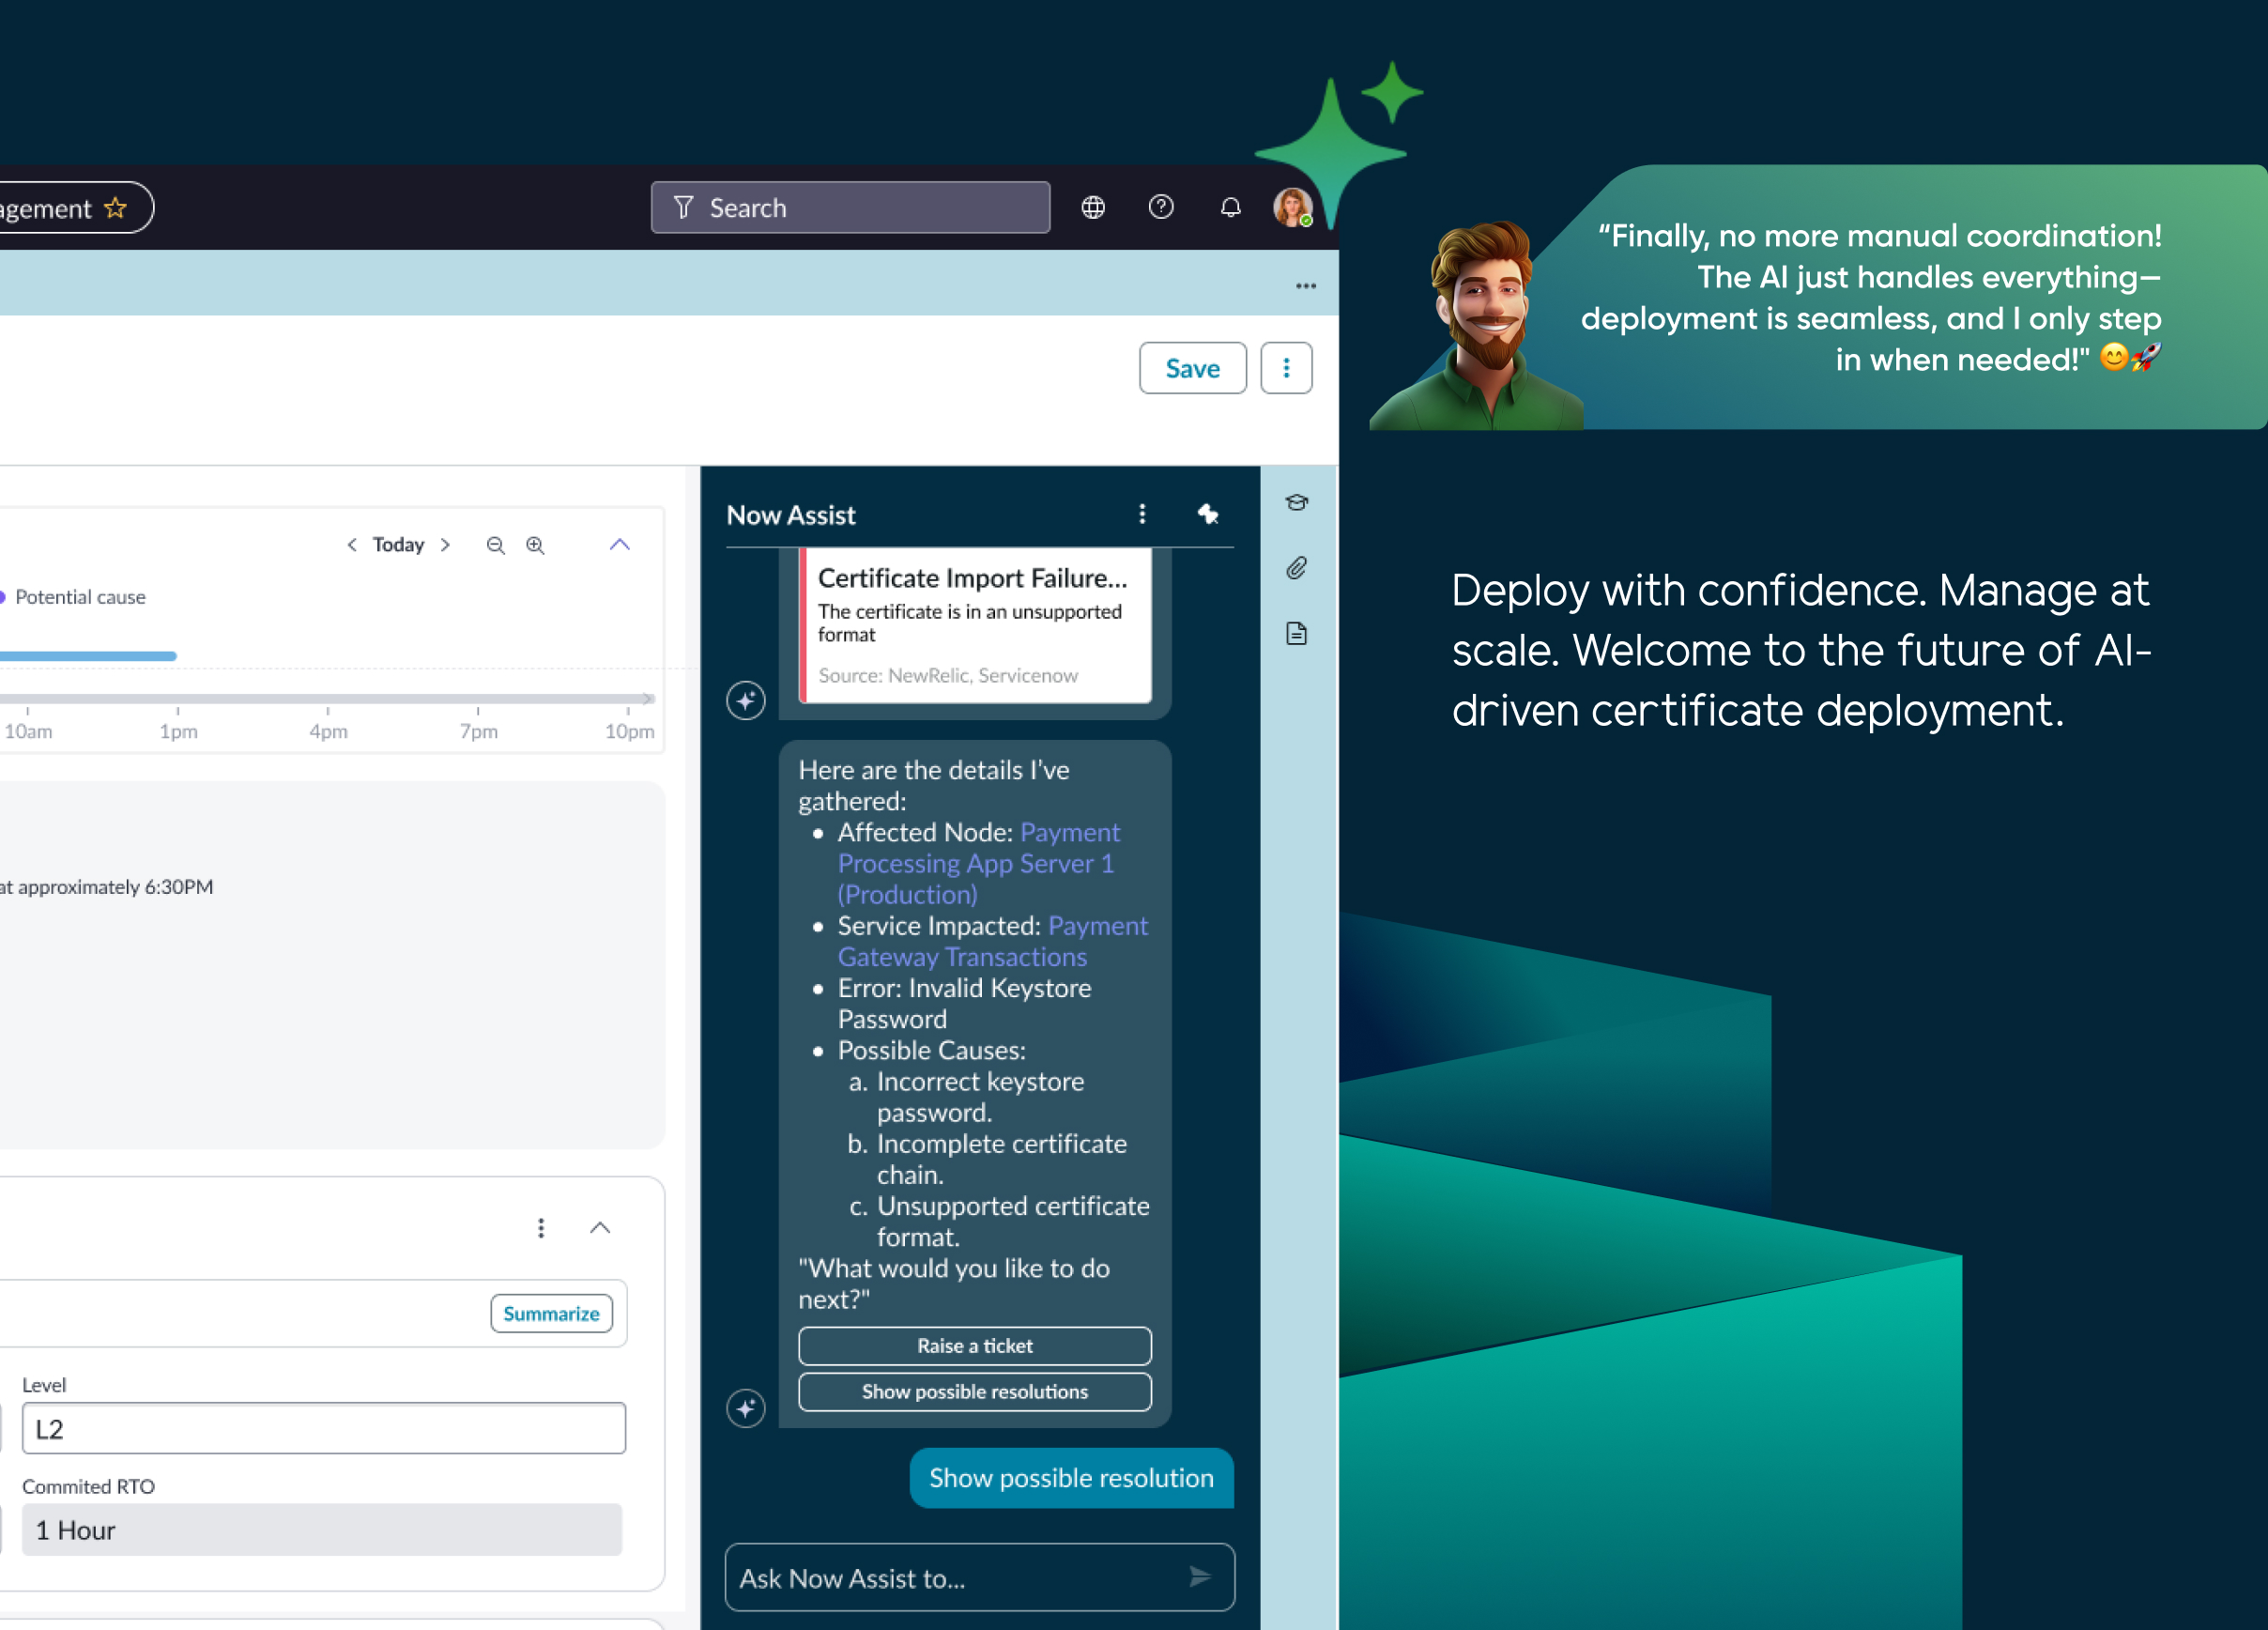Open the three-dot menu on the blue bar
The height and width of the screenshot is (1630, 2268).
point(1306,286)
